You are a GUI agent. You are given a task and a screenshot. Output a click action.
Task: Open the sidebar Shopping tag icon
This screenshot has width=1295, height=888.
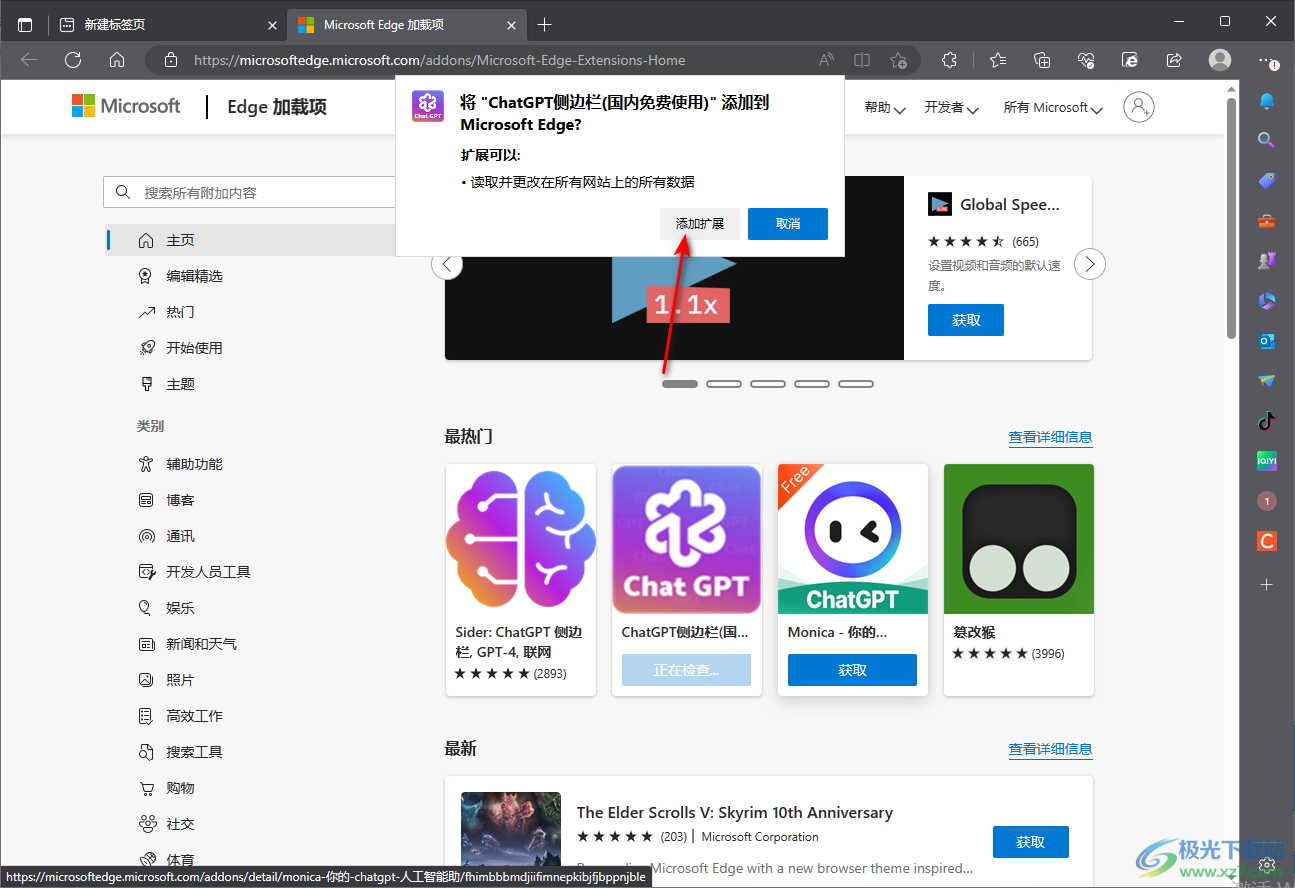tap(1267, 181)
